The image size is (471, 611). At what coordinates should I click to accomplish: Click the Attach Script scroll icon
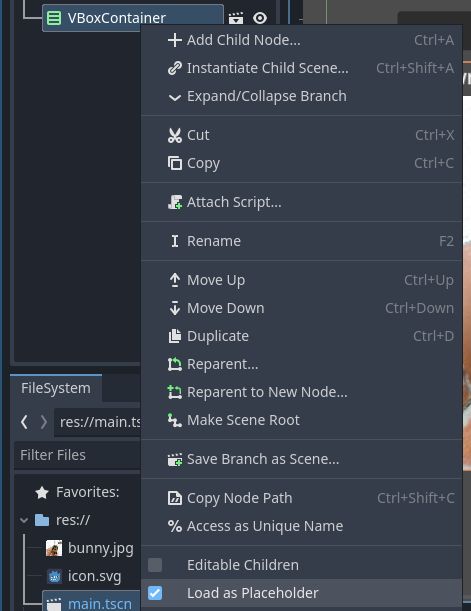click(175, 202)
